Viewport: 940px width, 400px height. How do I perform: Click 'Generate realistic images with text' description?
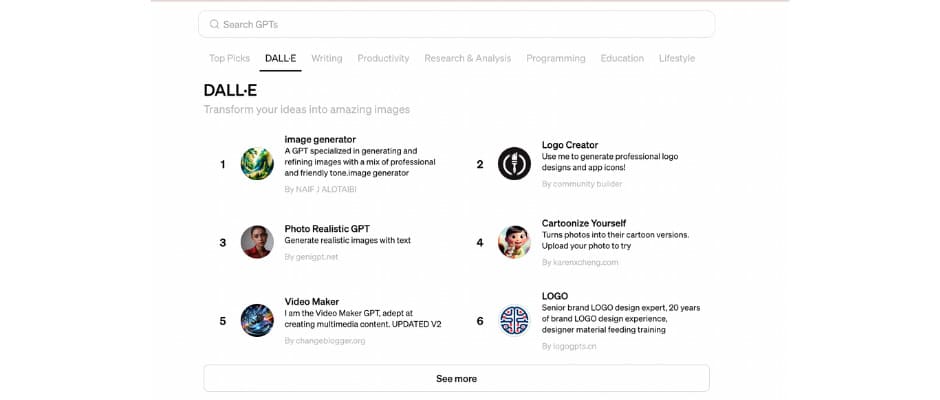click(x=348, y=240)
